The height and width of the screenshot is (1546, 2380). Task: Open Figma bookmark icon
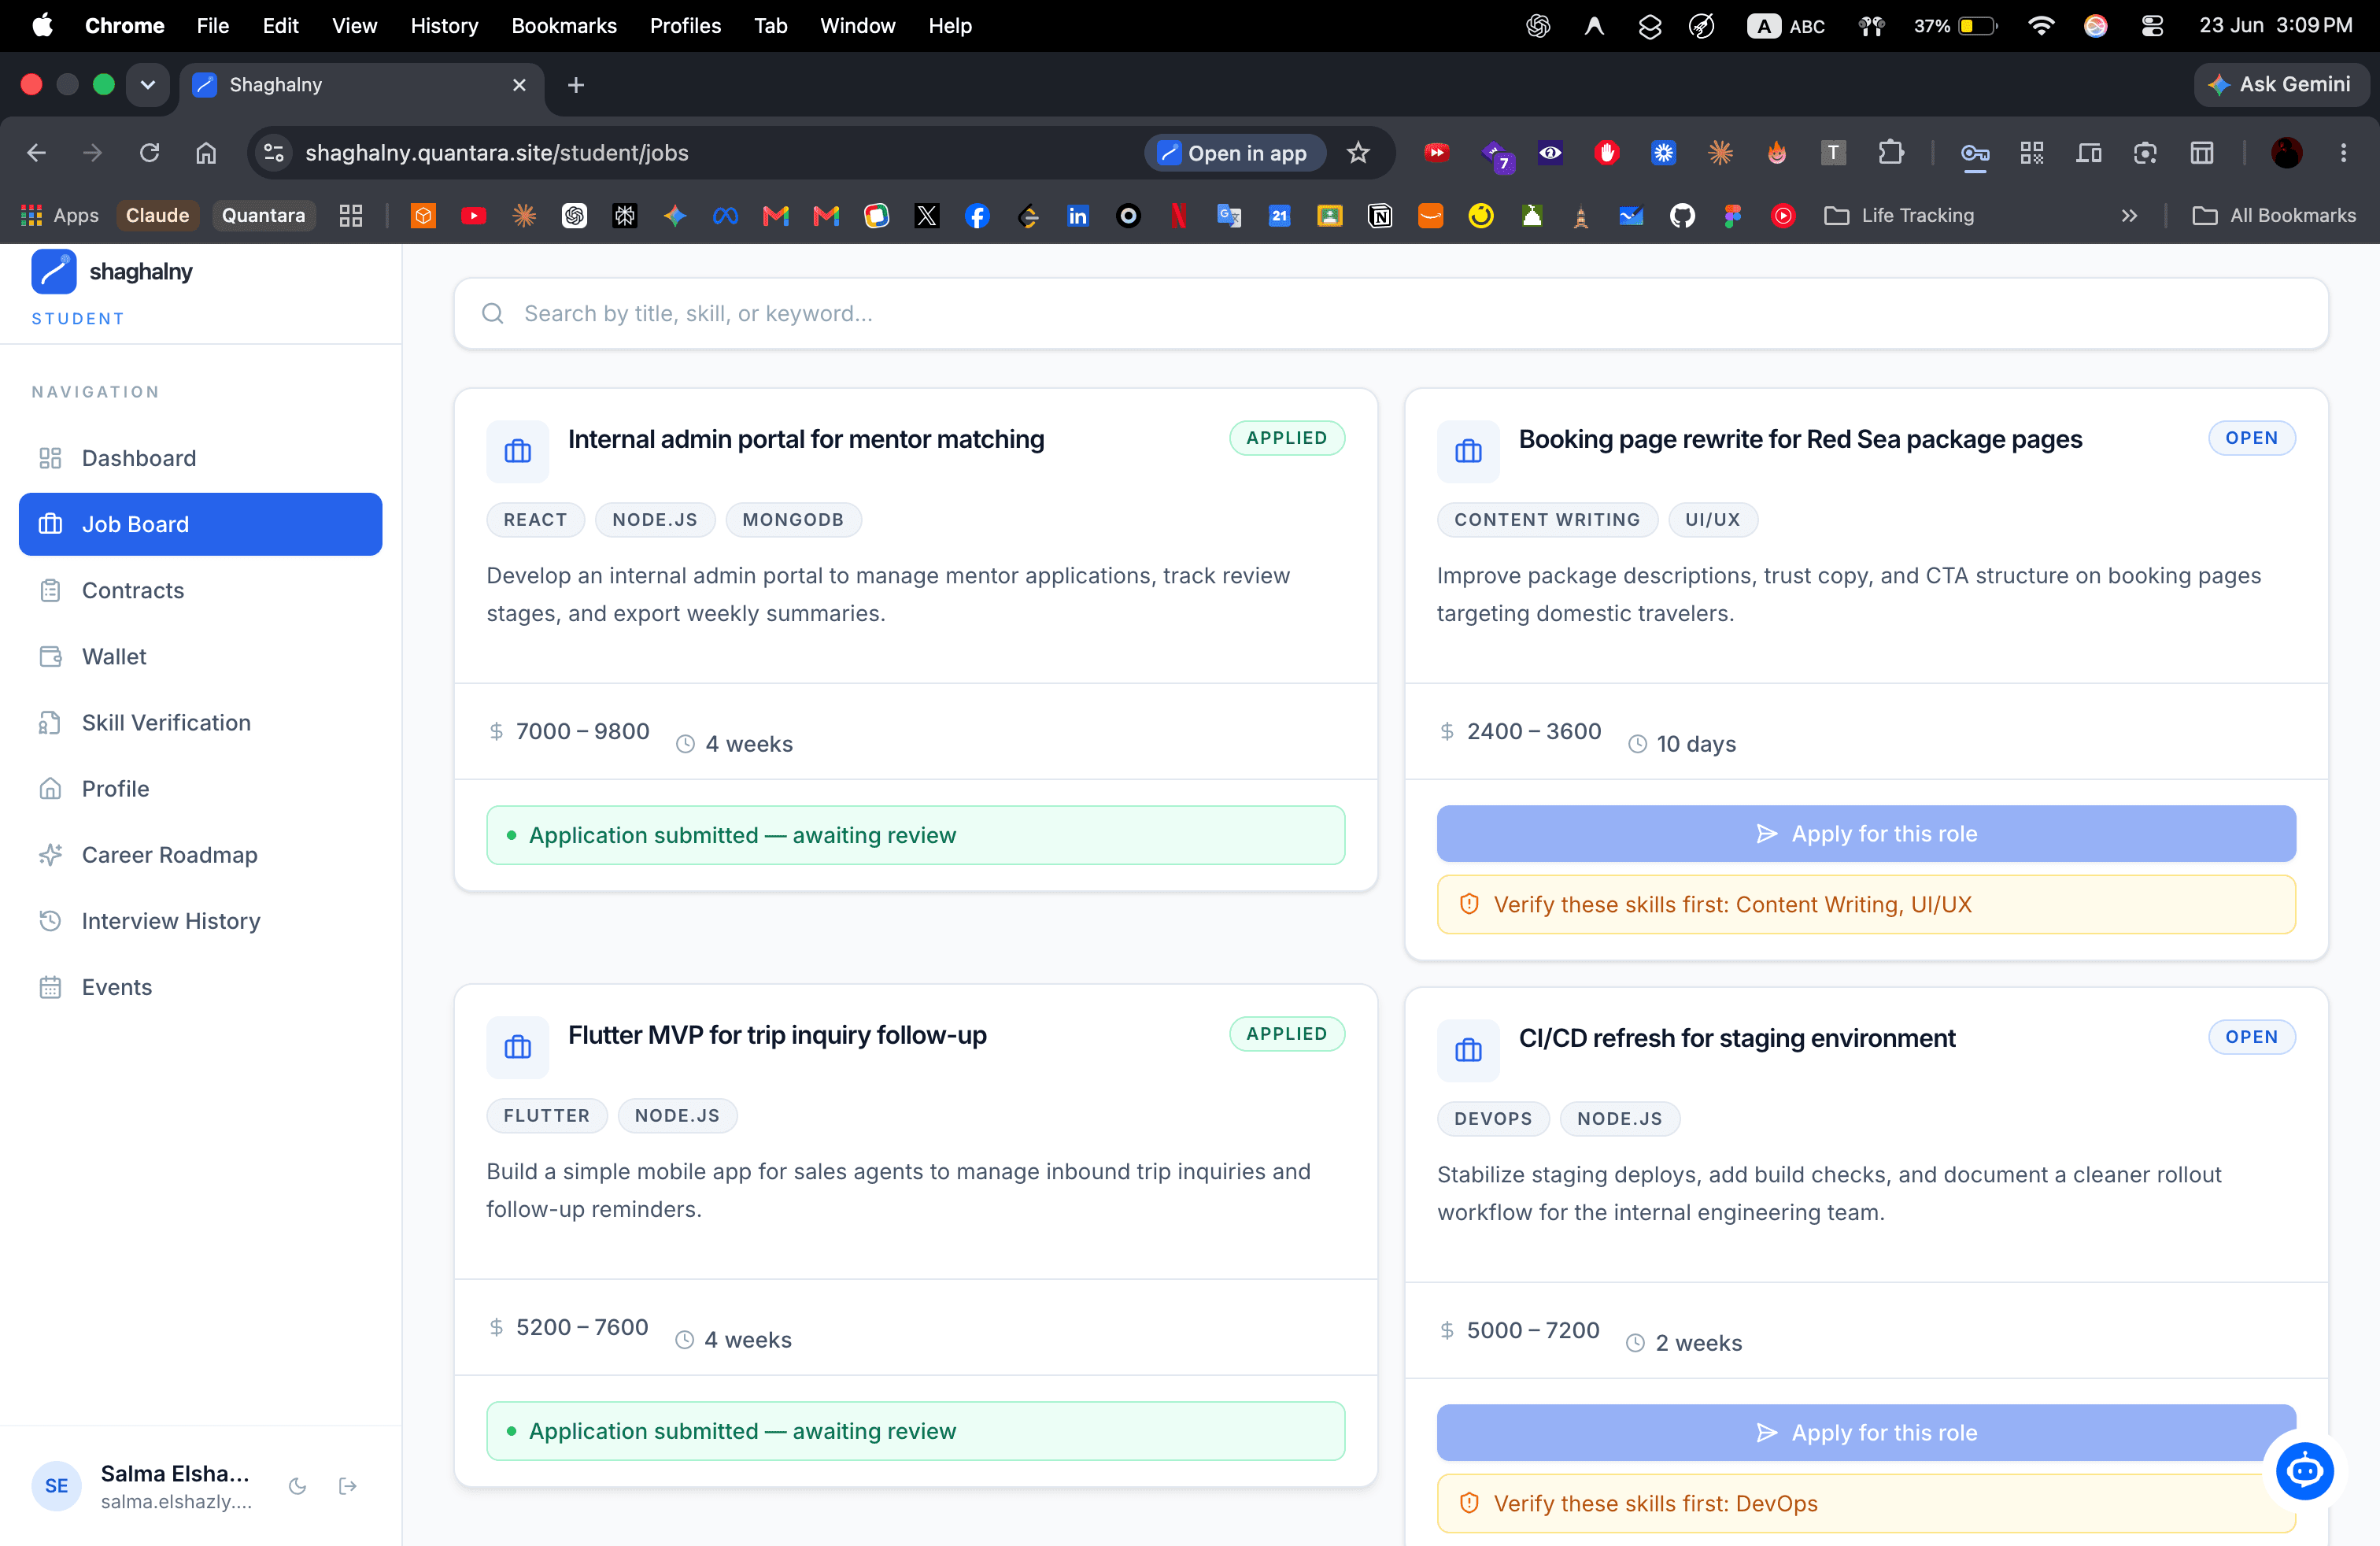point(1733,215)
